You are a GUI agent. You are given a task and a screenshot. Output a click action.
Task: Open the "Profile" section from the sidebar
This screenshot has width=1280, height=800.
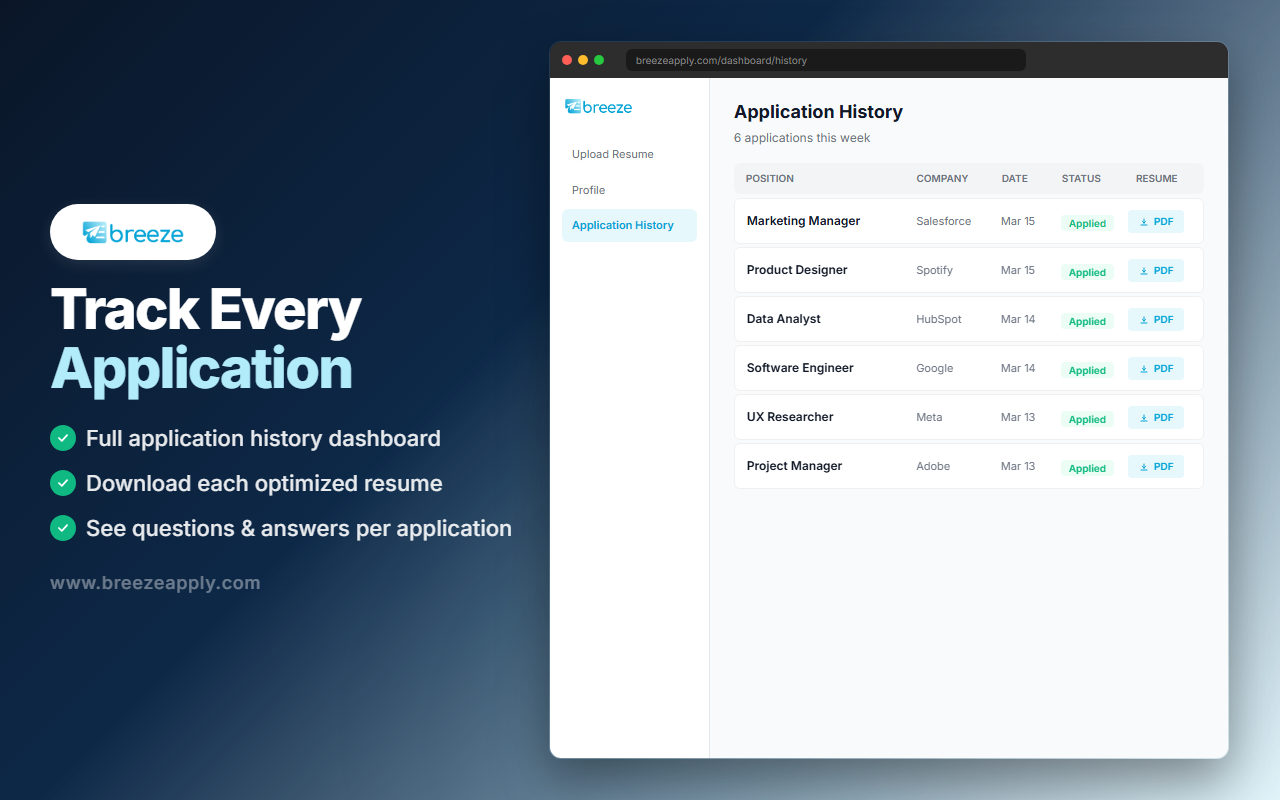(588, 190)
